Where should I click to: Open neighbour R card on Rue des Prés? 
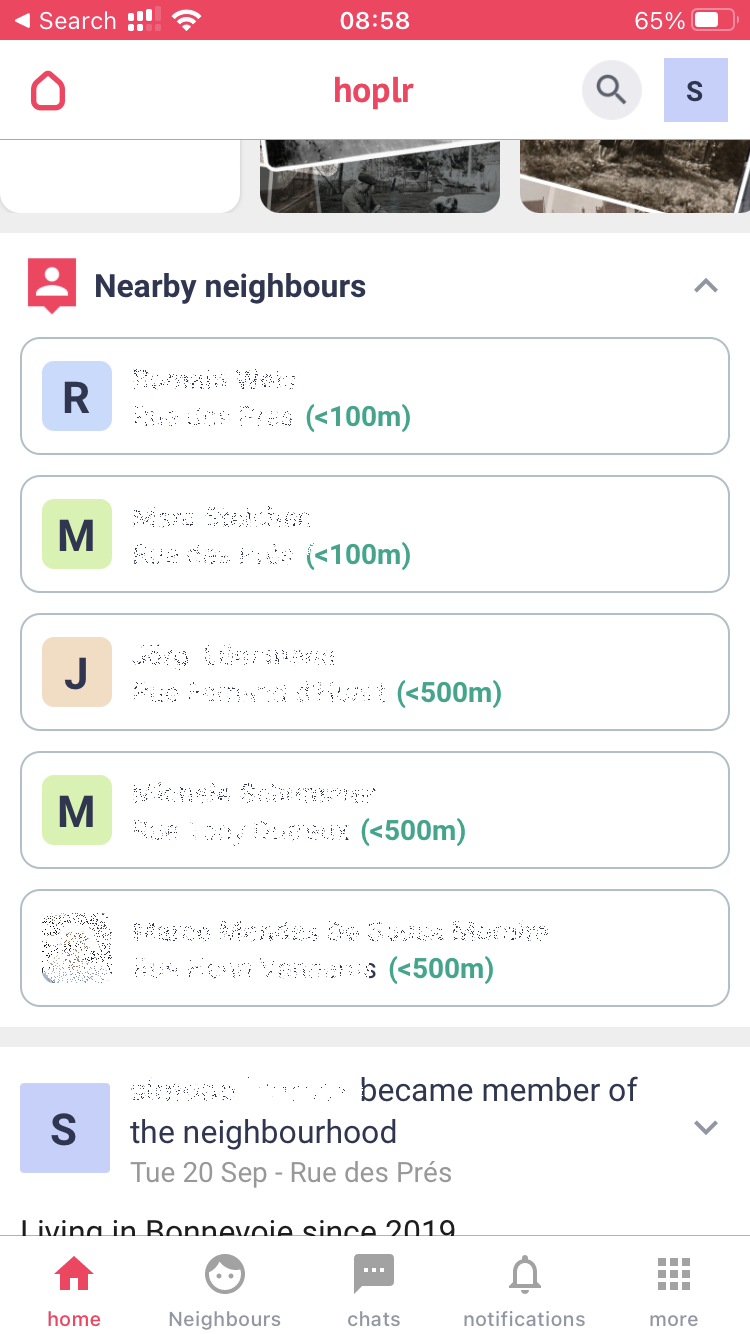pyautogui.click(x=375, y=396)
